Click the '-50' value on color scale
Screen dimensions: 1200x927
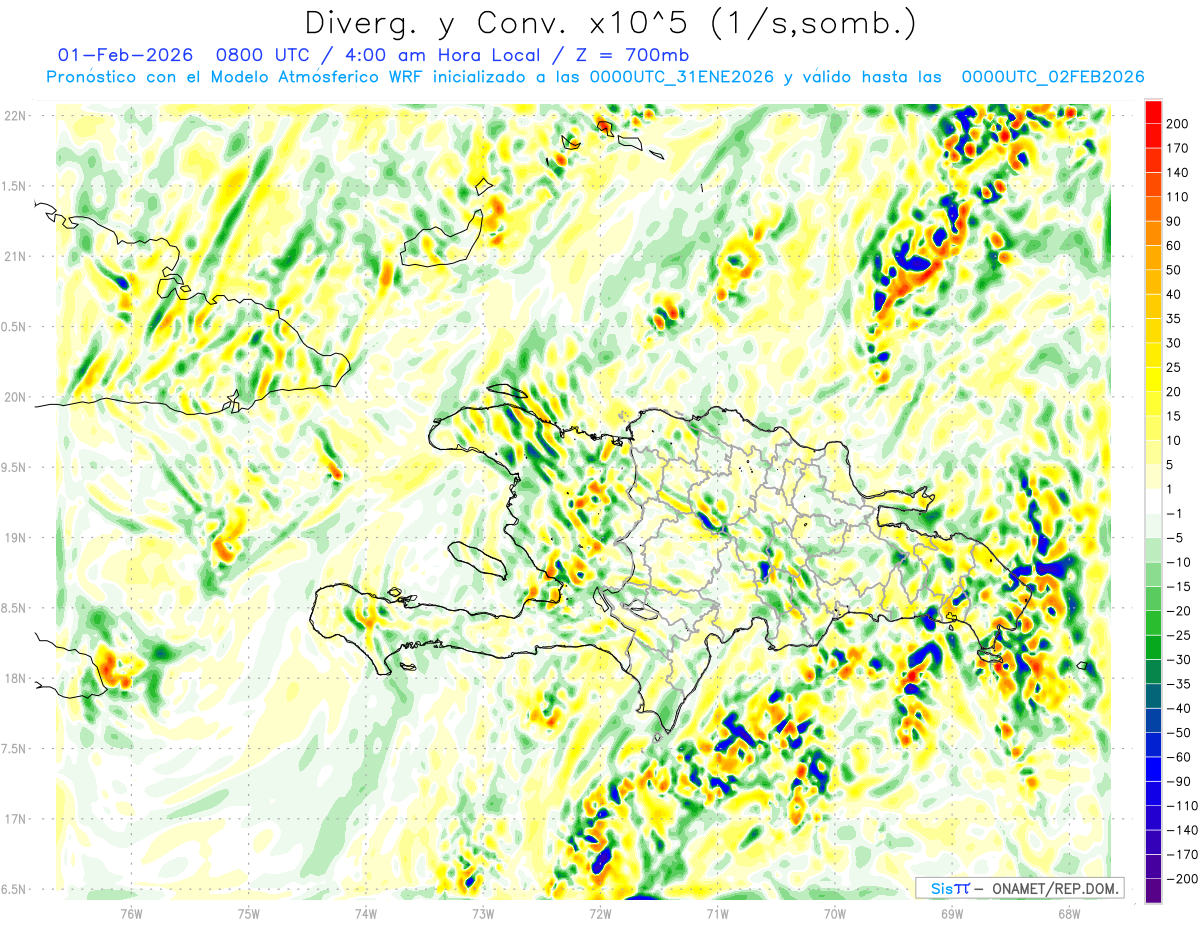[1178, 732]
